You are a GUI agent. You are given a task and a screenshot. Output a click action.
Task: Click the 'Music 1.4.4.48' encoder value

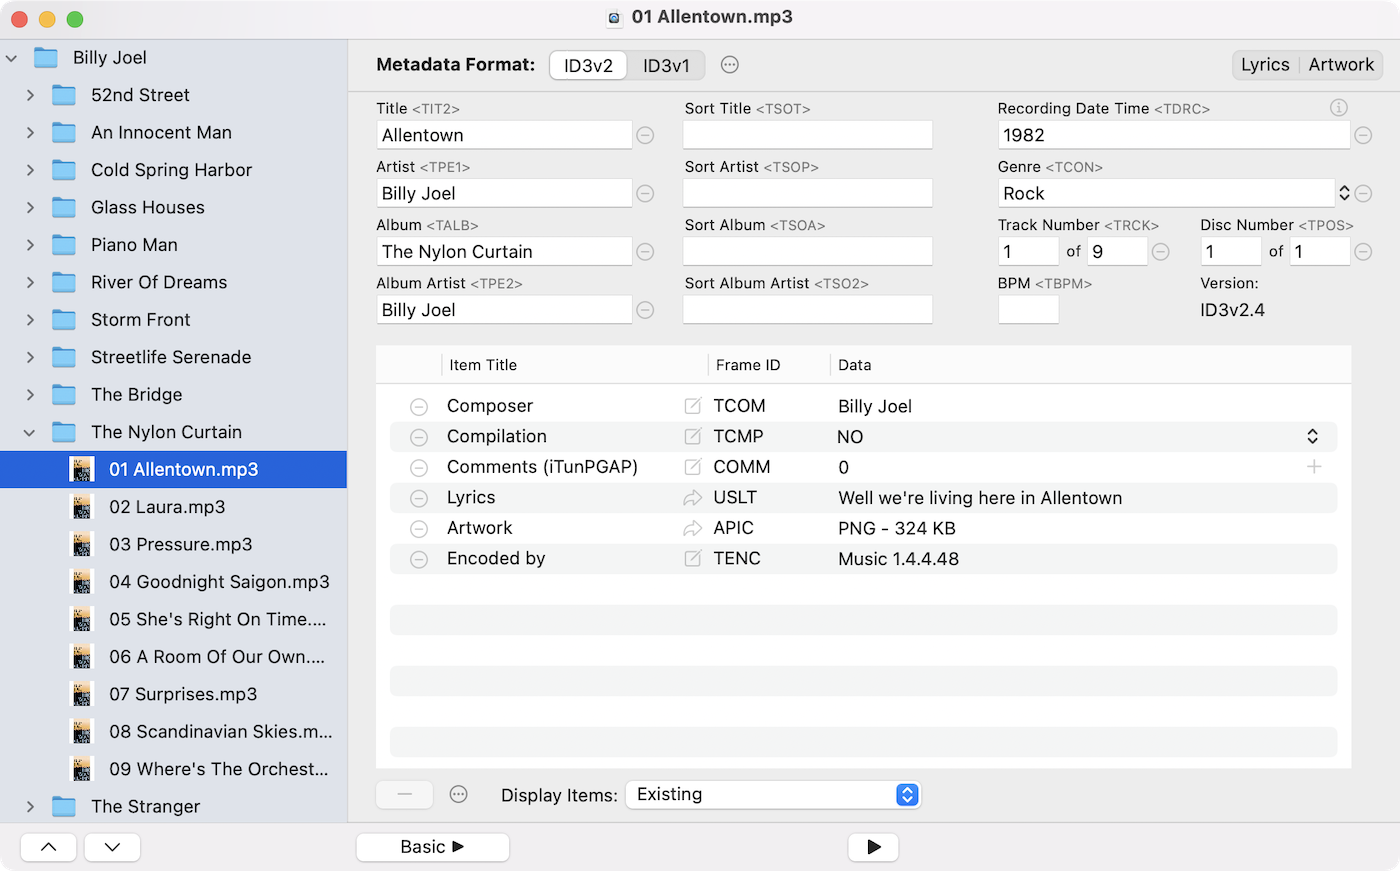tap(898, 559)
